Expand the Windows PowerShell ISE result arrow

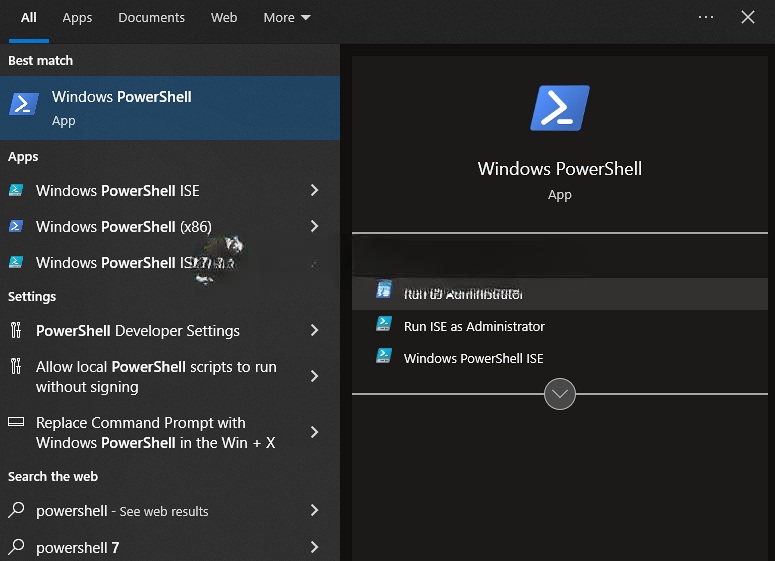pos(314,191)
